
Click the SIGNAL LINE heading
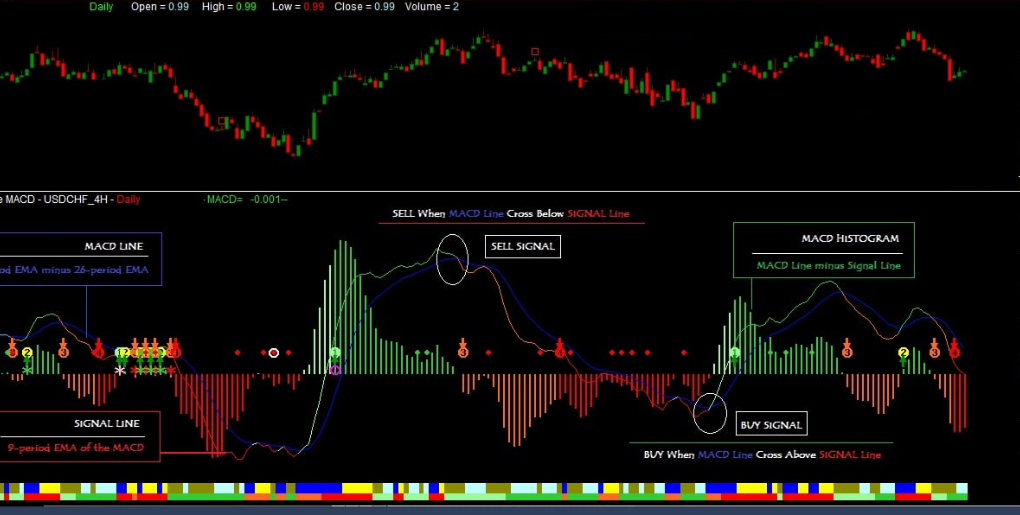click(x=107, y=423)
